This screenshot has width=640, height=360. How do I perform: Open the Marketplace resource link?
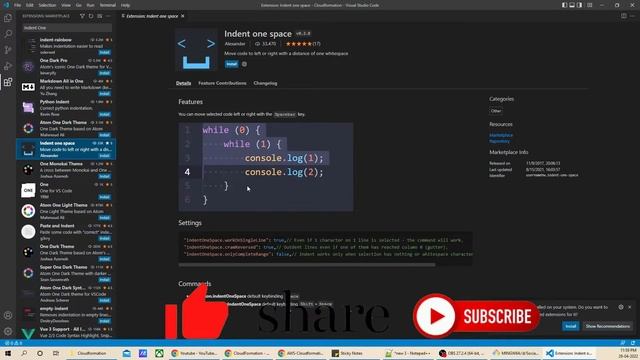click(501, 135)
